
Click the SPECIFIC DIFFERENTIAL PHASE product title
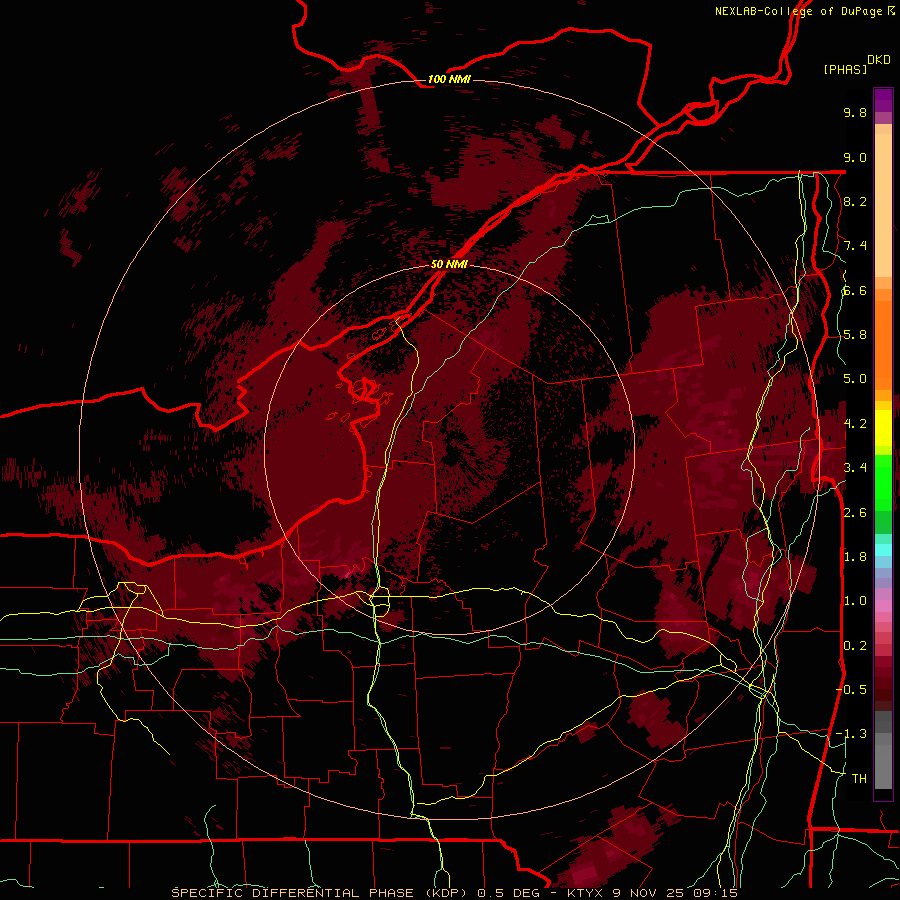[x=292, y=893]
